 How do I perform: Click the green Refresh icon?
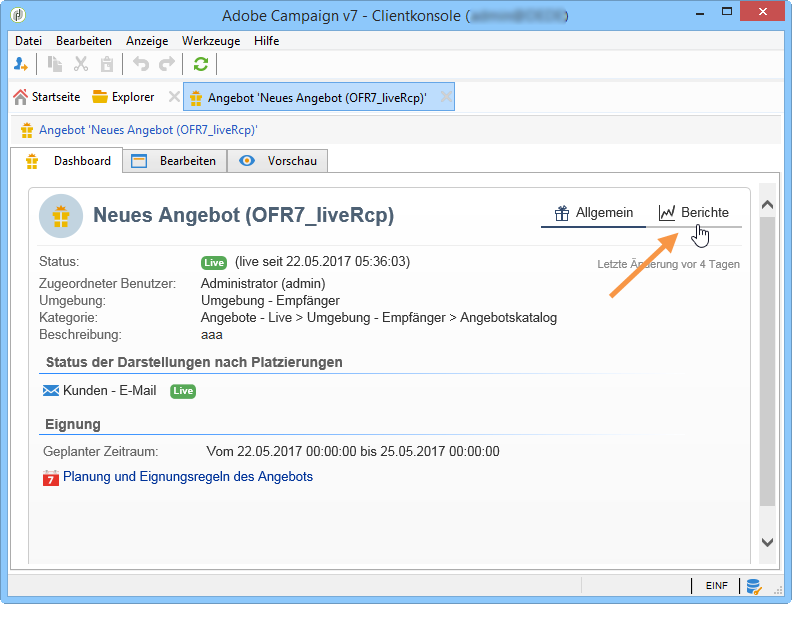pyautogui.click(x=201, y=64)
